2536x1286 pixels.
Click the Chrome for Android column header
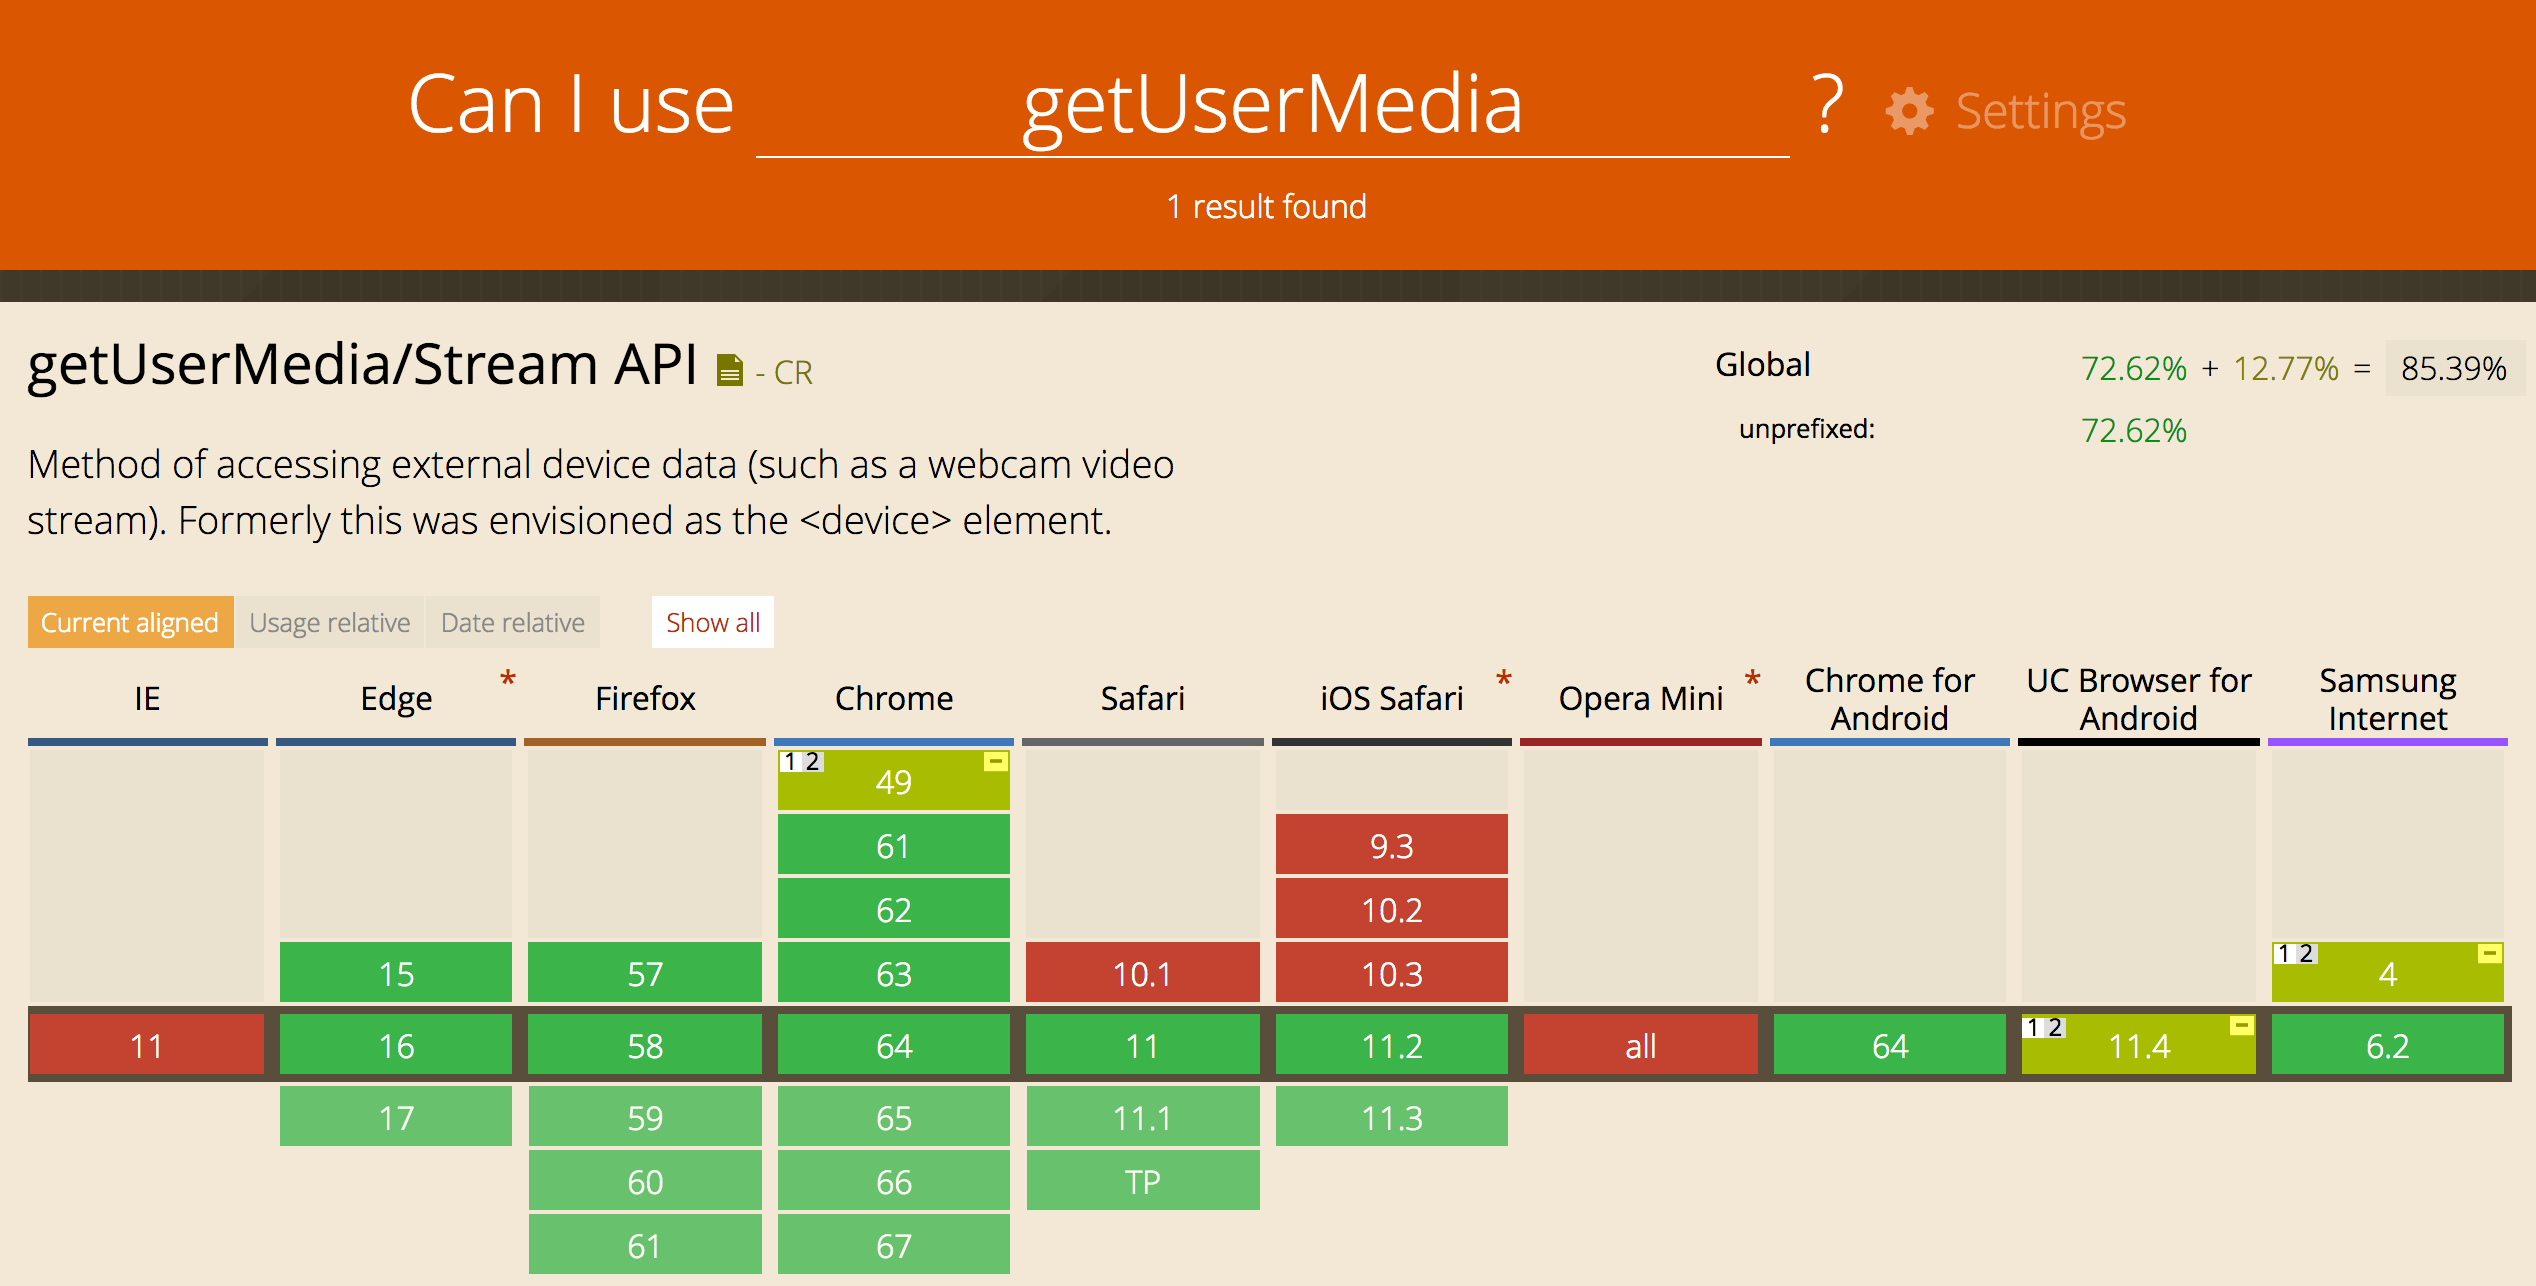(x=1890, y=698)
